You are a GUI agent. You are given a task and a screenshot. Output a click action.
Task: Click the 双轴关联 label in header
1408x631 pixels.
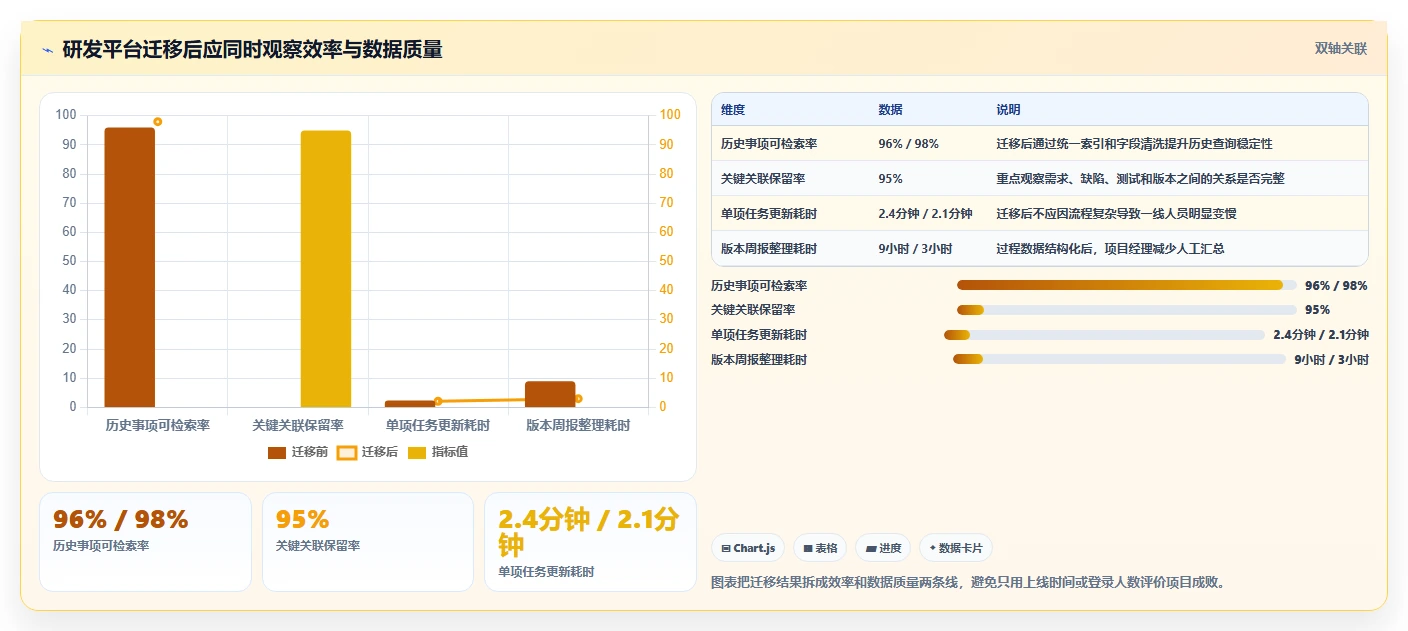pos(1340,48)
